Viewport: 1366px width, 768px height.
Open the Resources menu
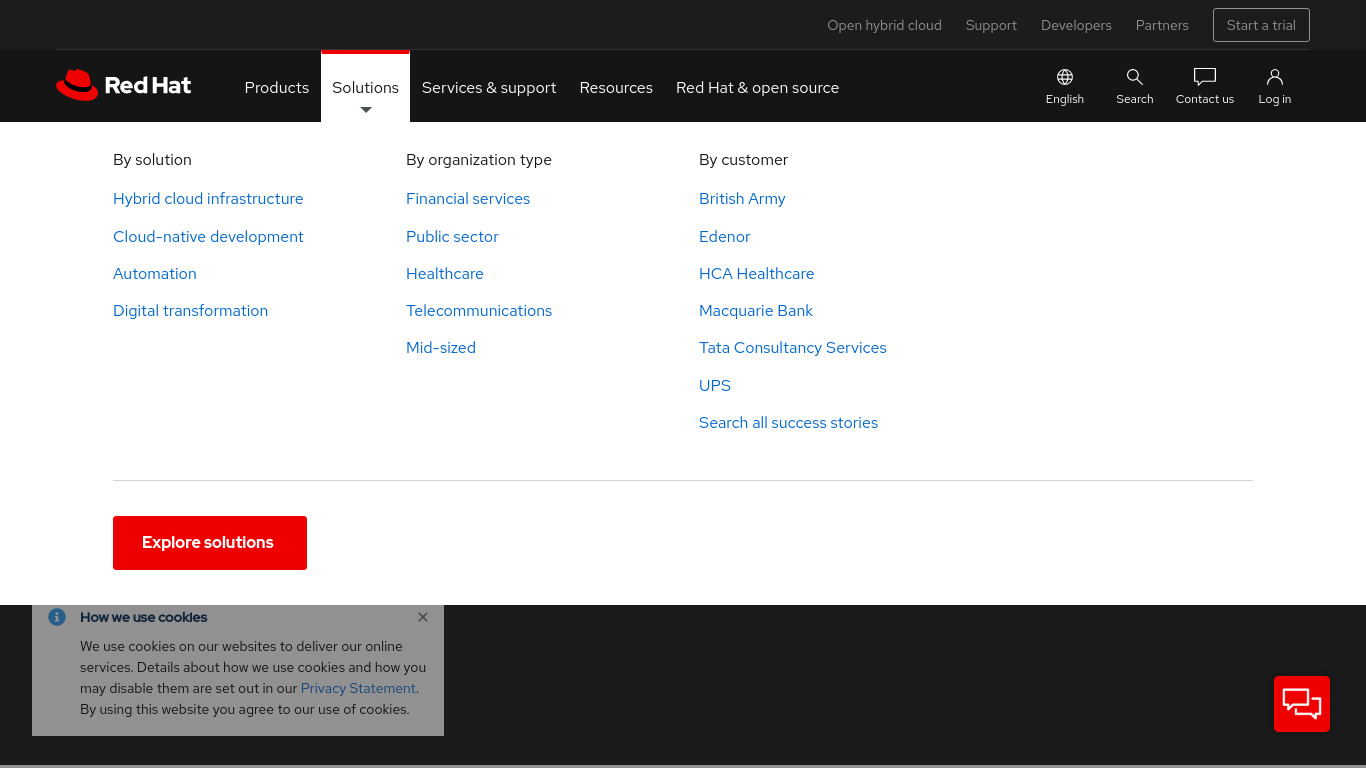pyautogui.click(x=616, y=87)
